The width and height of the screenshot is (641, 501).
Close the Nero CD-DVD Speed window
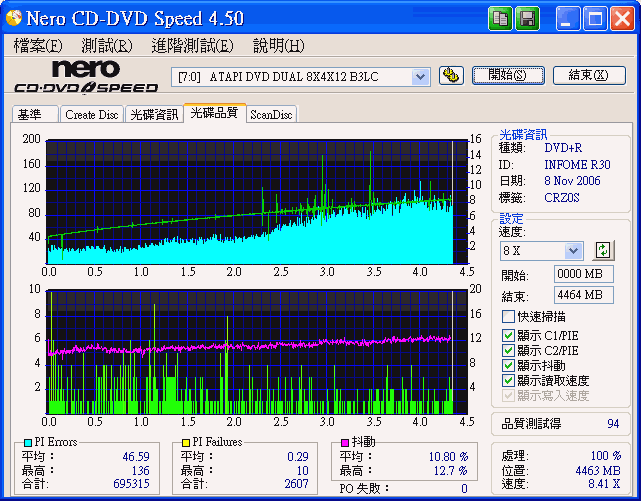622,18
